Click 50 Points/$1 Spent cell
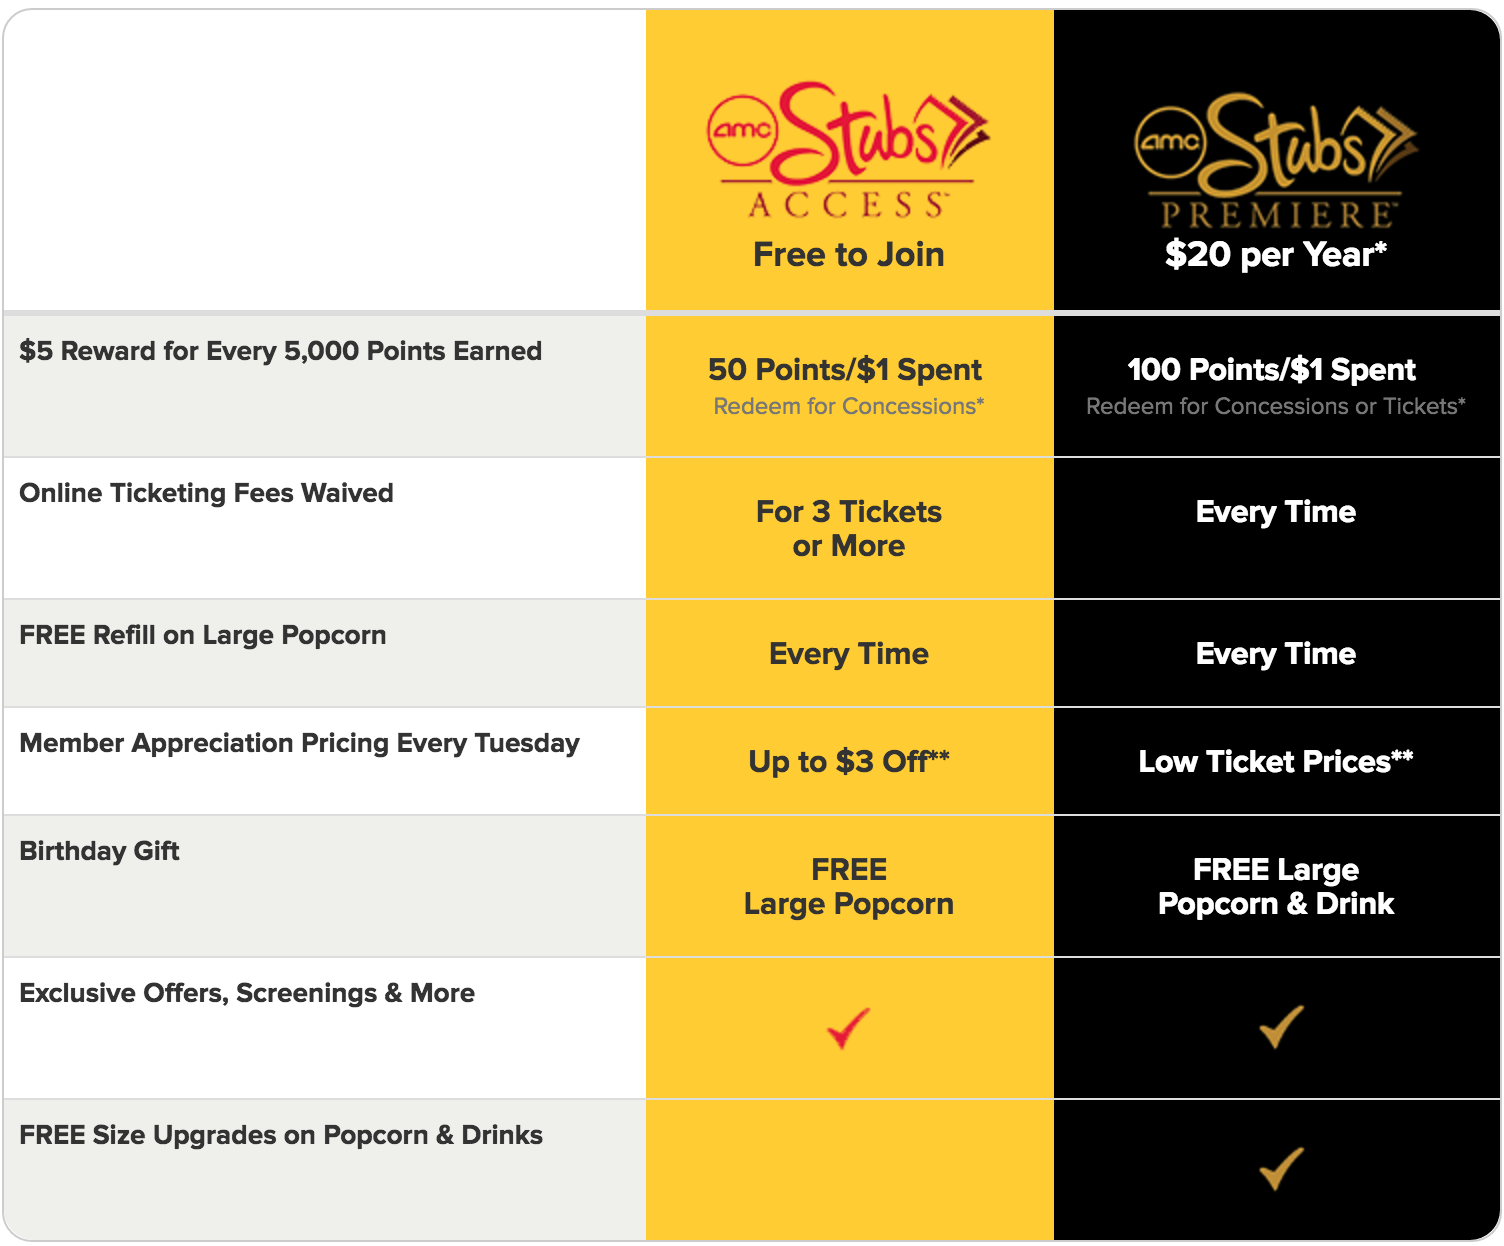This screenshot has width=1504, height=1246. pyautogui.click(x=849, y=387)
